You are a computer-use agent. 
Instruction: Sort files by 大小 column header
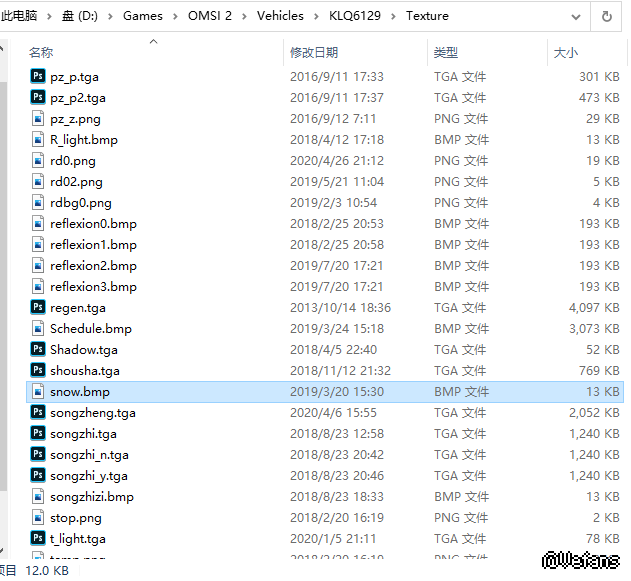tap(565, 52)
